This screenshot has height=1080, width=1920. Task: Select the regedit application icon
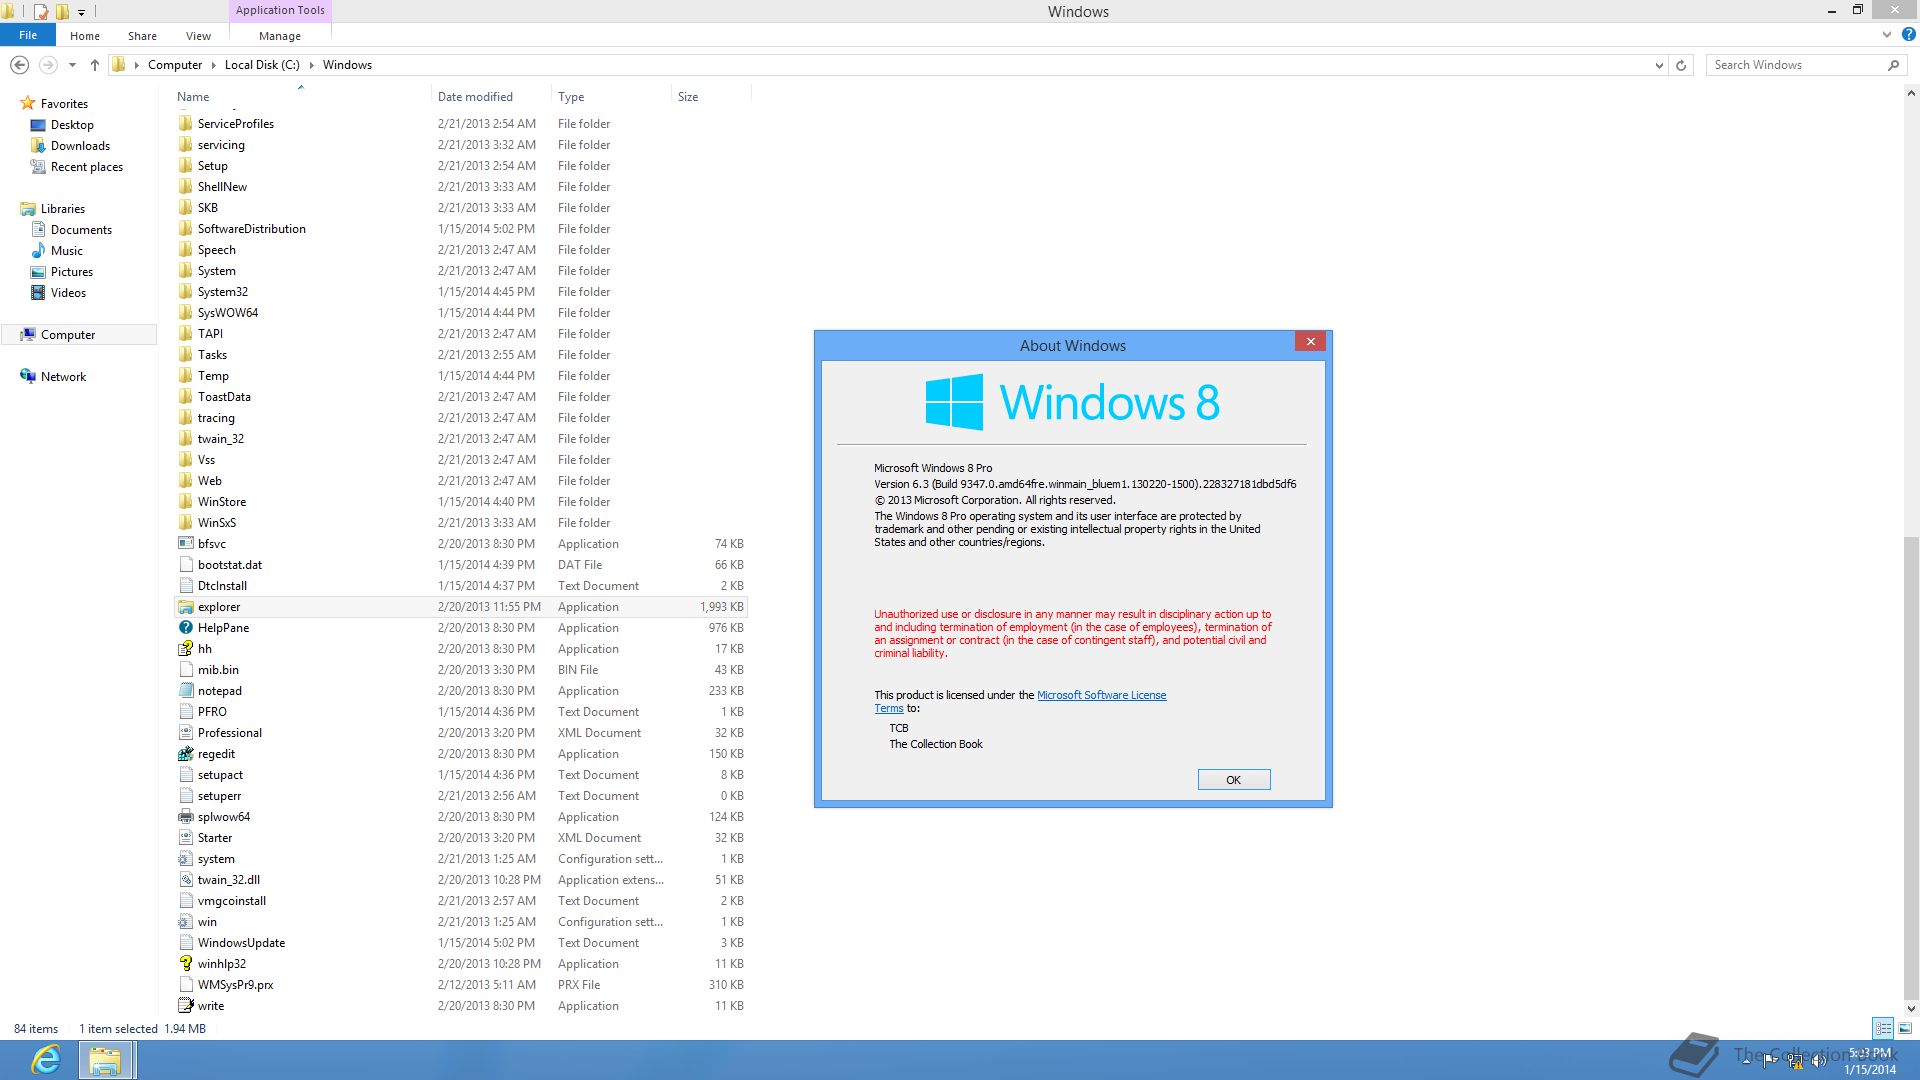pyautogui.click(x=186, y=754)
